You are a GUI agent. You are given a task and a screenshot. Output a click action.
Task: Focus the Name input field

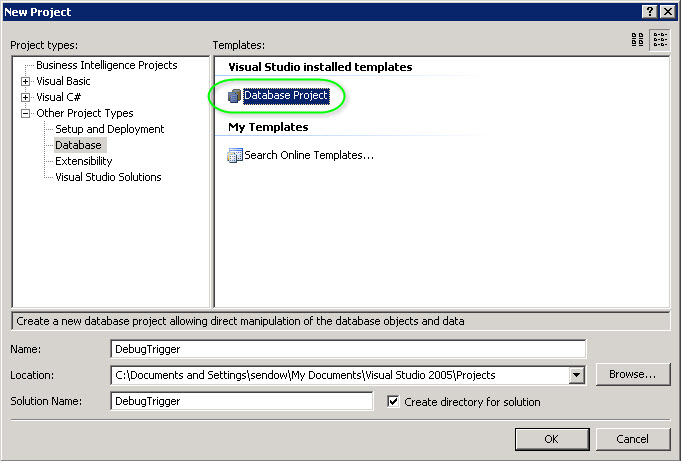click(348, 349)
